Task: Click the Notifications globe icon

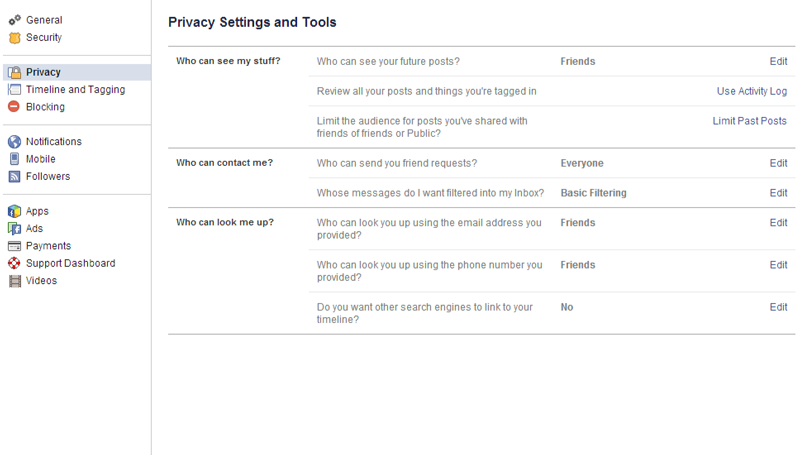Action: pyautogui.click(x=14, y=142)
